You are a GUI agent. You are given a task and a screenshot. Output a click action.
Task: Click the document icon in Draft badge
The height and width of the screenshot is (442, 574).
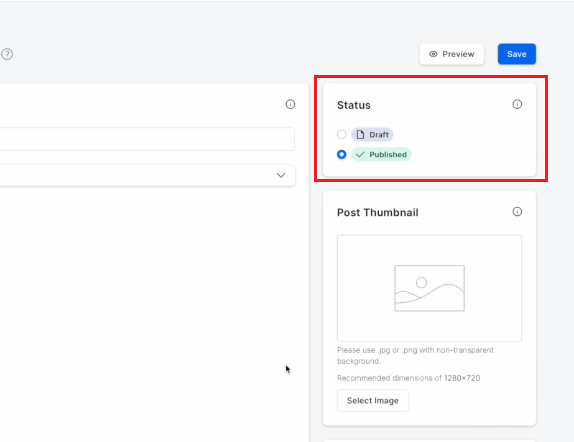[x=360, y=135]
